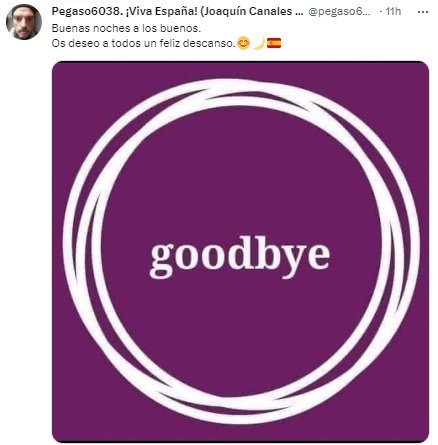438x445 pixels.
Task: Click the text "Buenas noches a los buenos."
Action: click(126, 28)
